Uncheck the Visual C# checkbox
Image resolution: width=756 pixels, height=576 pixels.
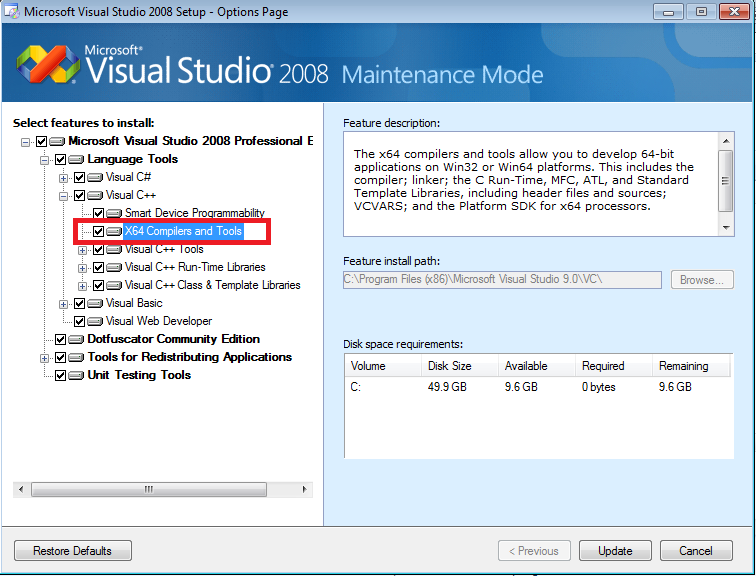(x=80, y=177)
